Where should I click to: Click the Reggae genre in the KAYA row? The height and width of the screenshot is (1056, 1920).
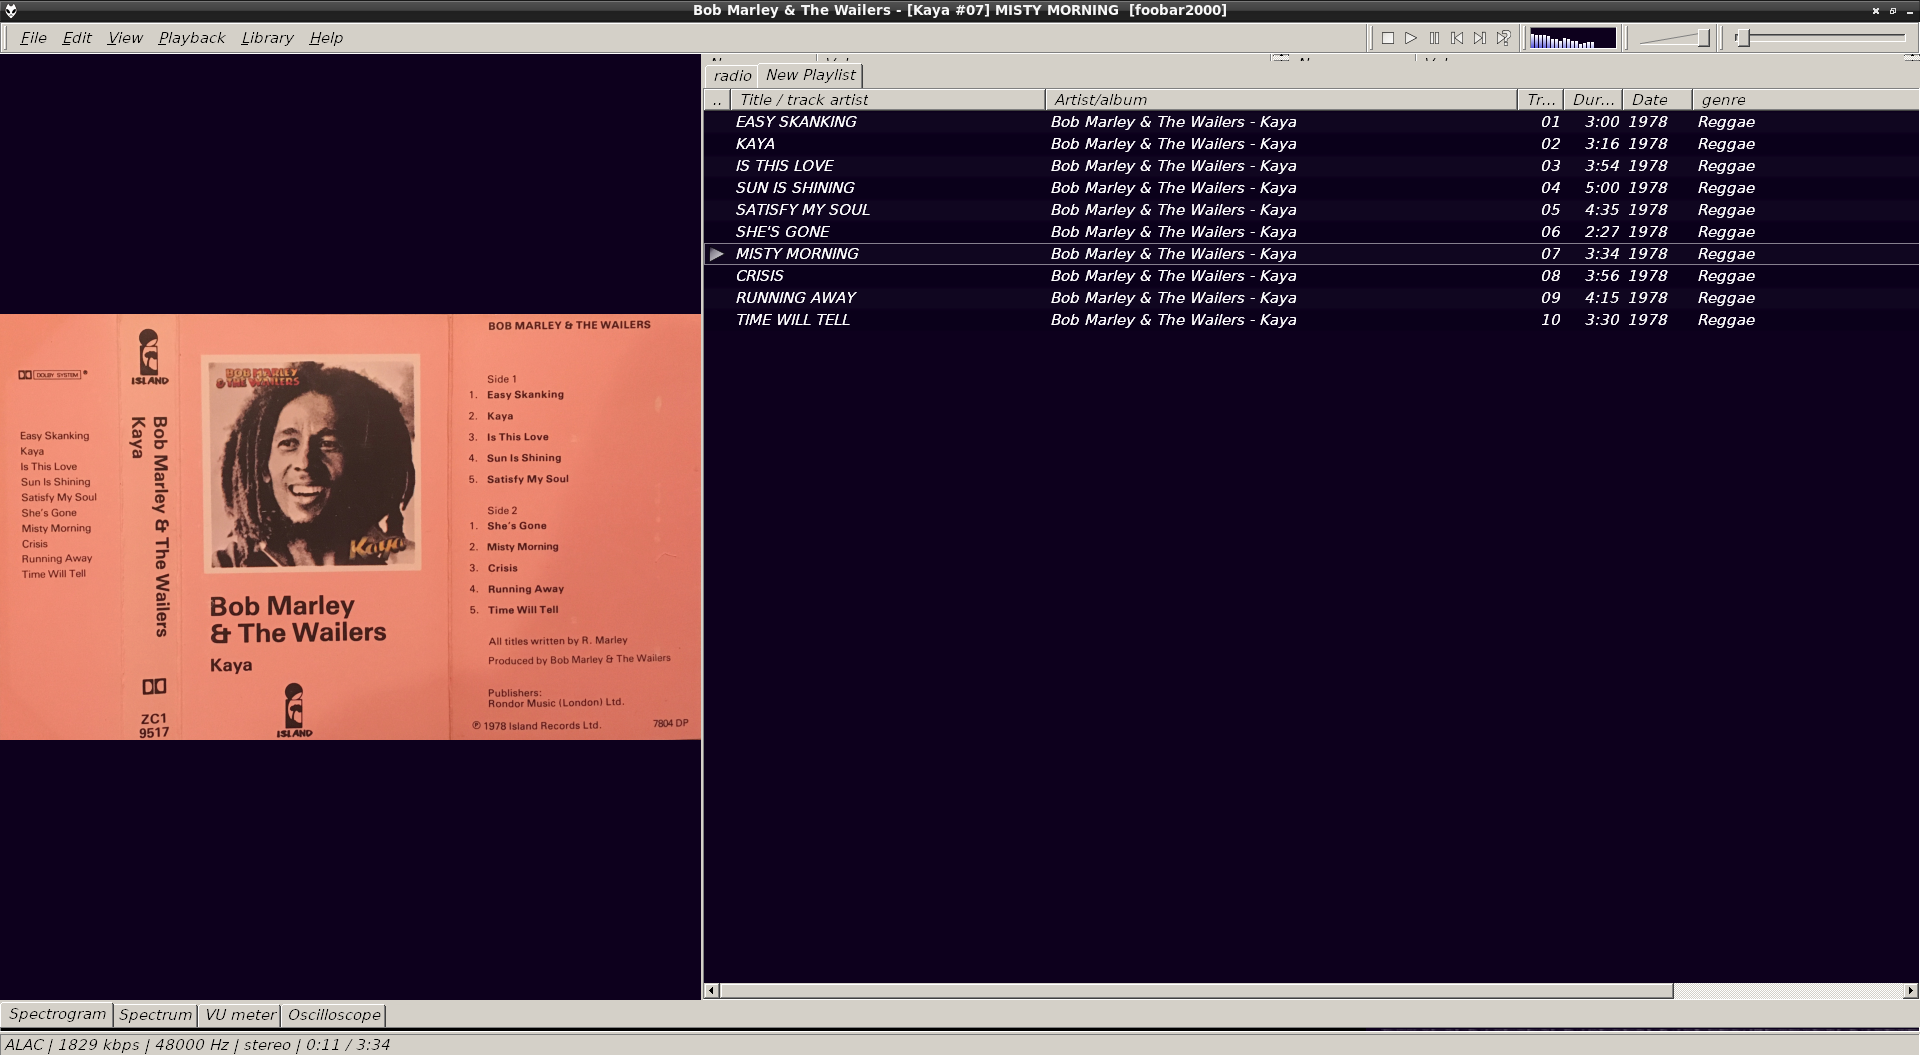coord(1726,144)
